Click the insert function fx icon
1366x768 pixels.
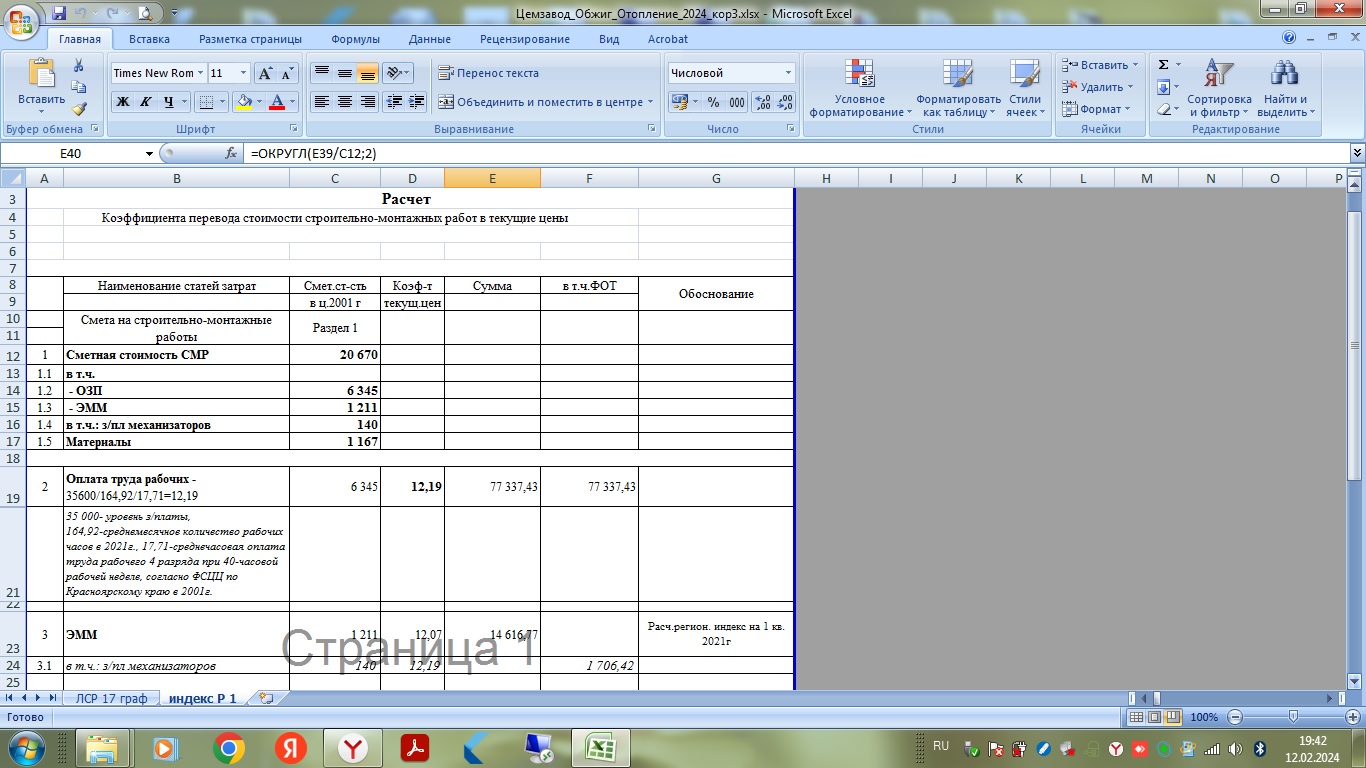[231, 154]
